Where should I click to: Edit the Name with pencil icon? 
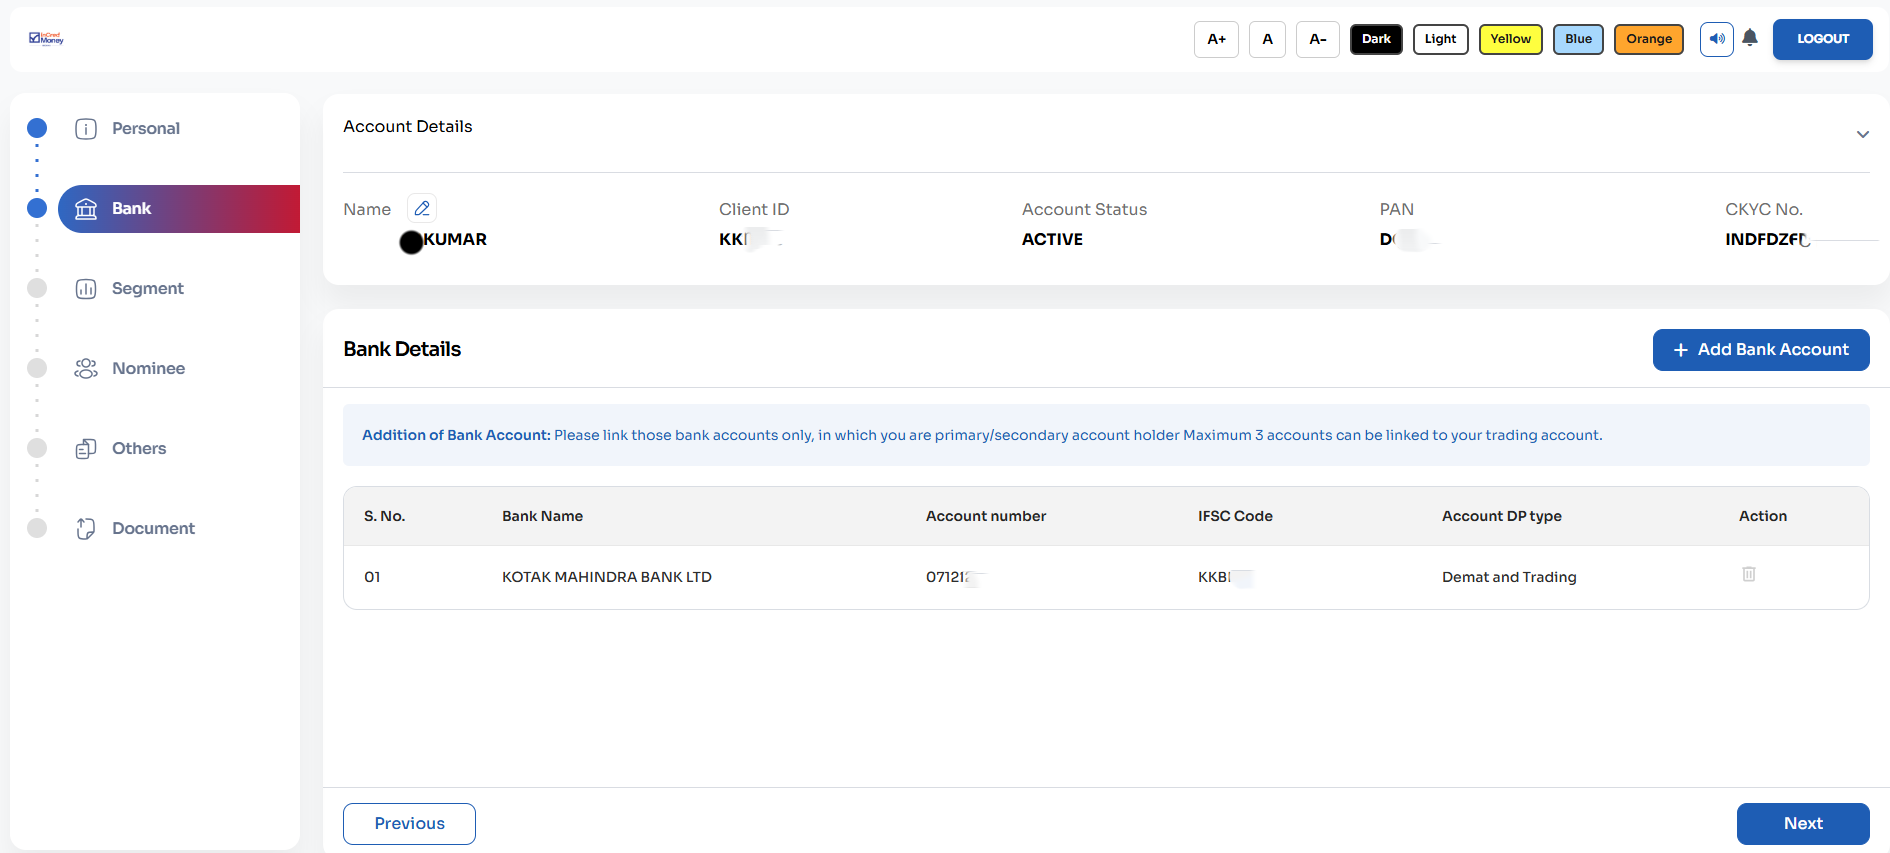tap(422, 208)
